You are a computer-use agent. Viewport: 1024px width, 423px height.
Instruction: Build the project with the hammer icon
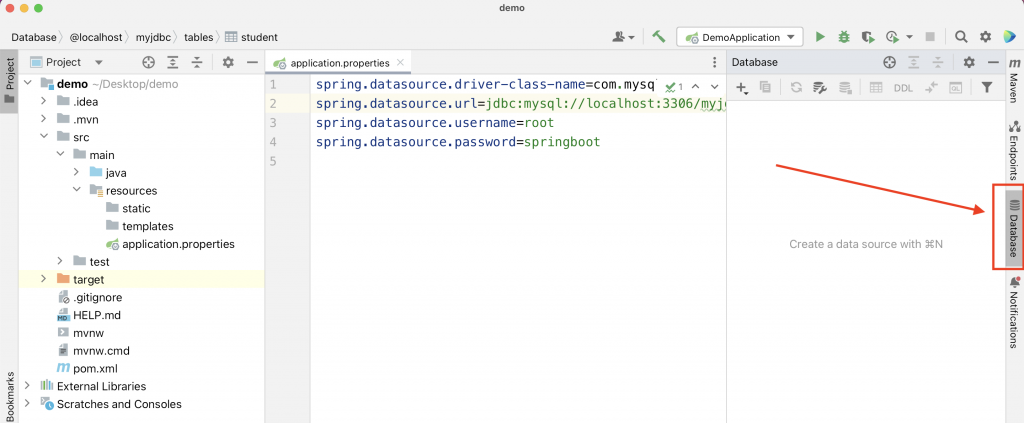[x=658, y=37]
